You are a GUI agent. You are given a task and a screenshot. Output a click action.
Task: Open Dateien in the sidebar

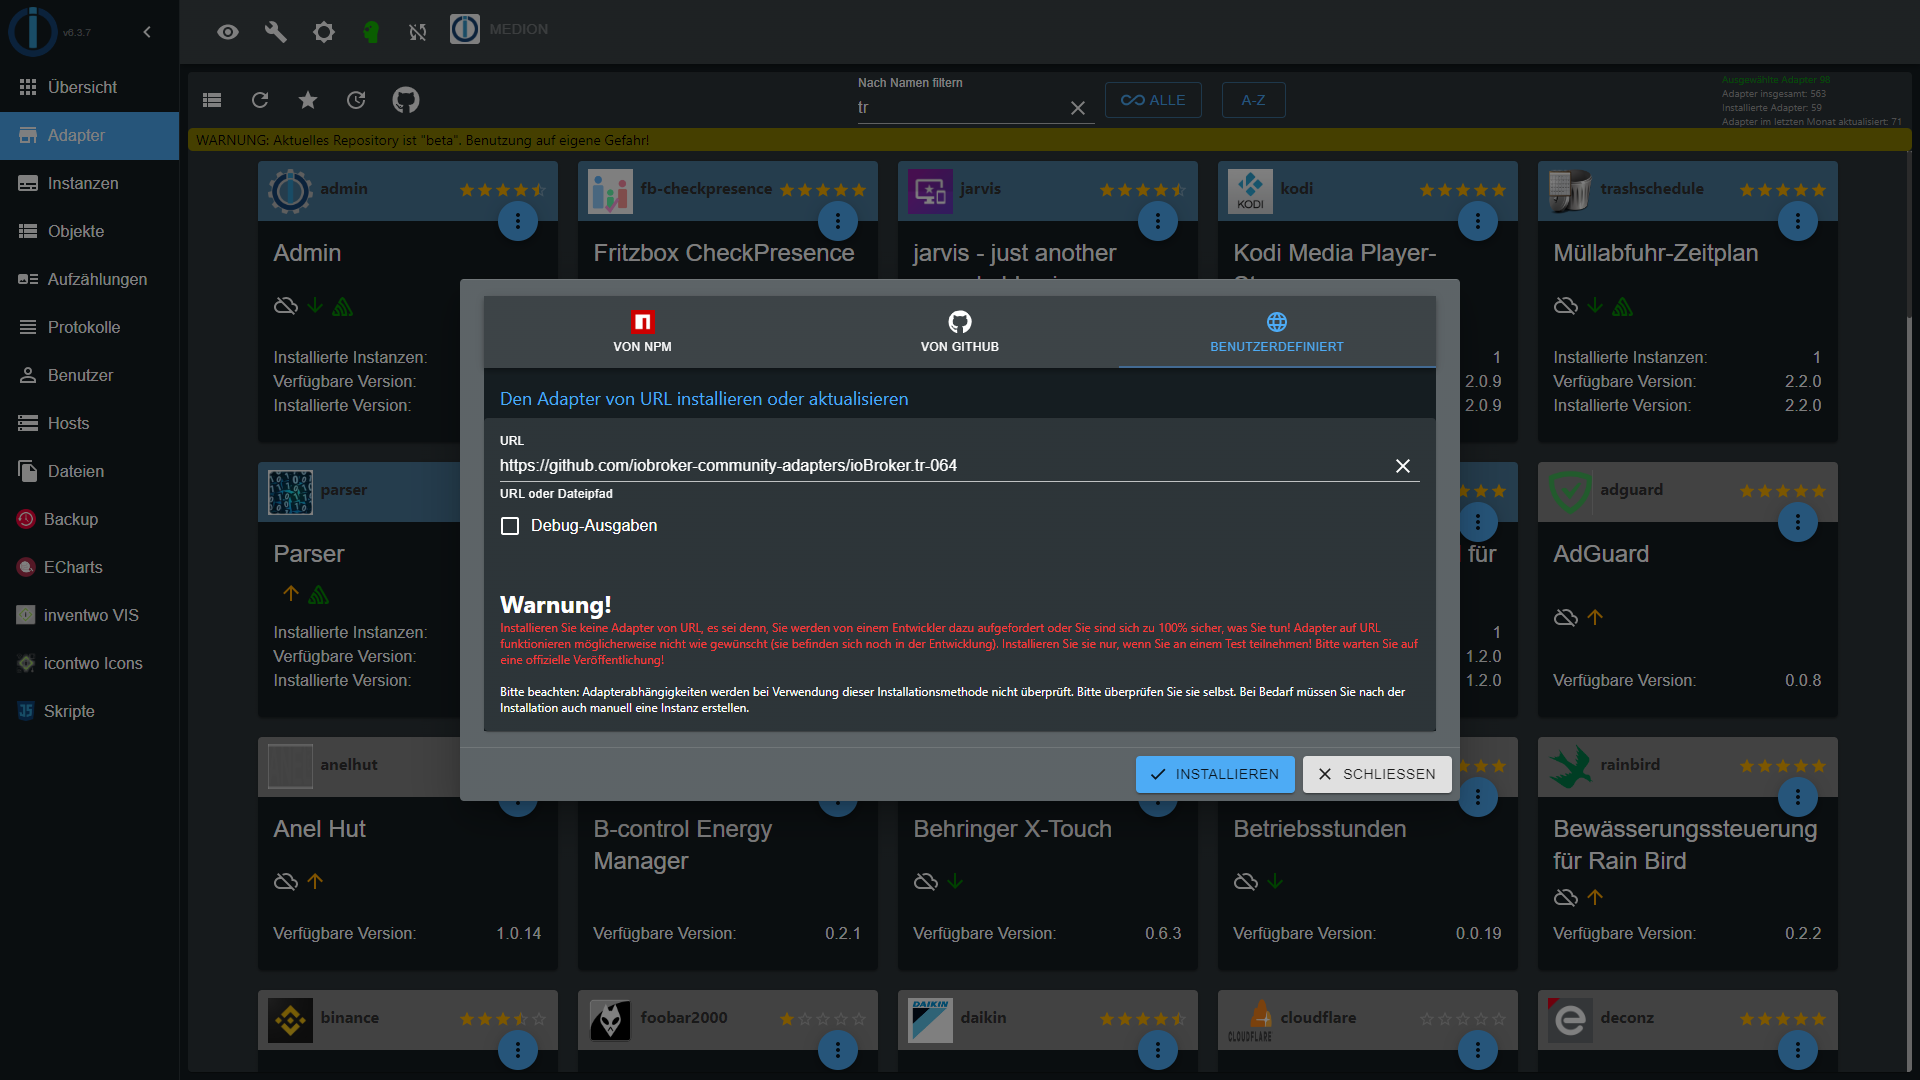[x=90, y=472]
